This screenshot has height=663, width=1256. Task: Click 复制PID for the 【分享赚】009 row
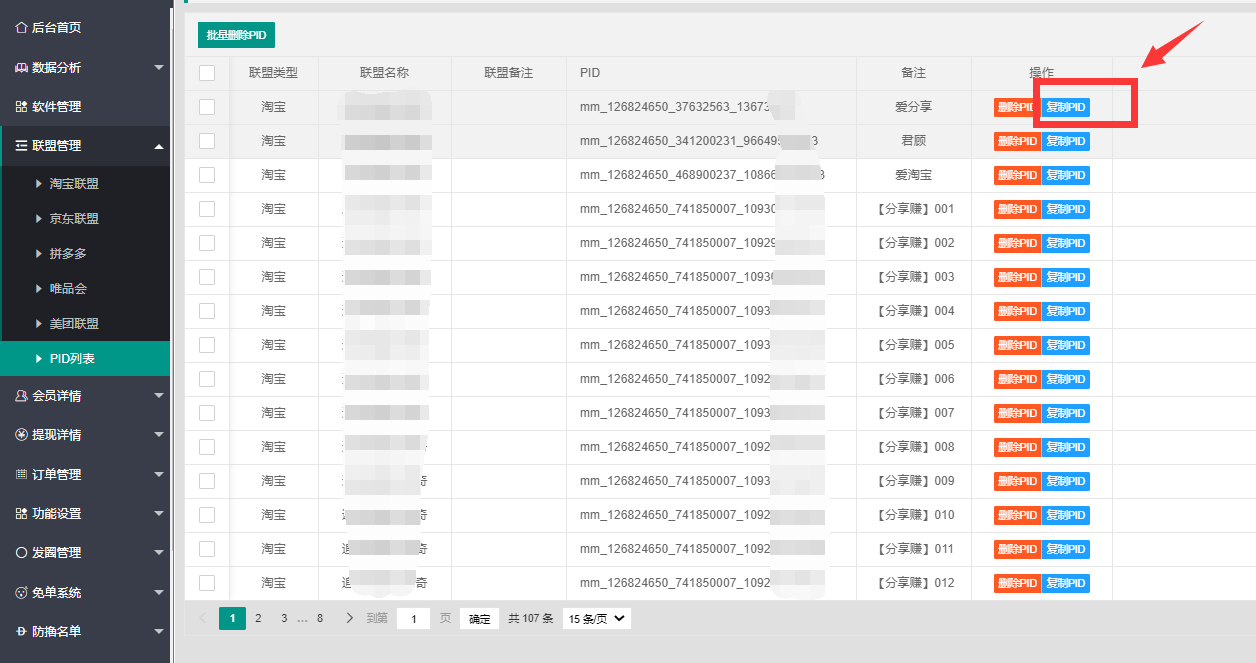click(x=1066, y=481)
